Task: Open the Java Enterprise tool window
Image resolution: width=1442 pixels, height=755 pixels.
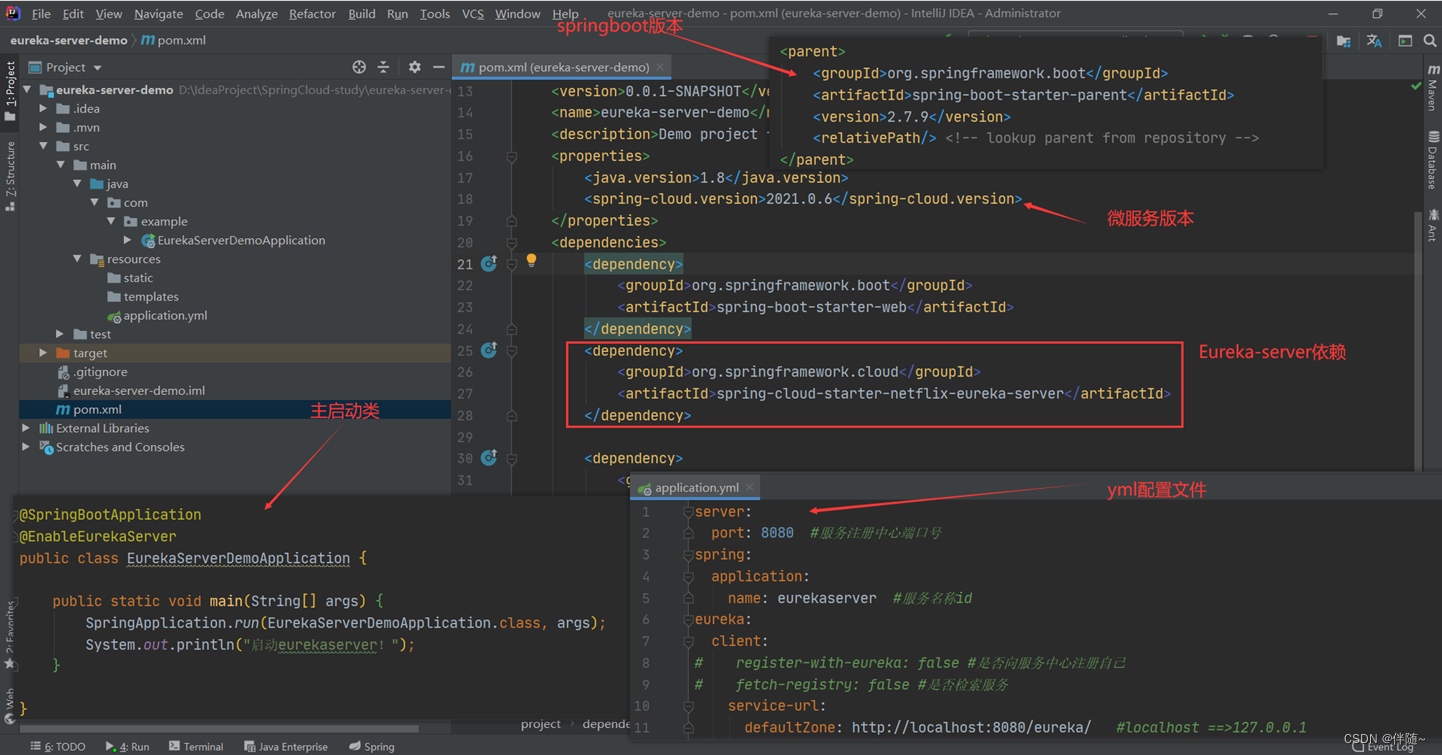Action: 285,746
